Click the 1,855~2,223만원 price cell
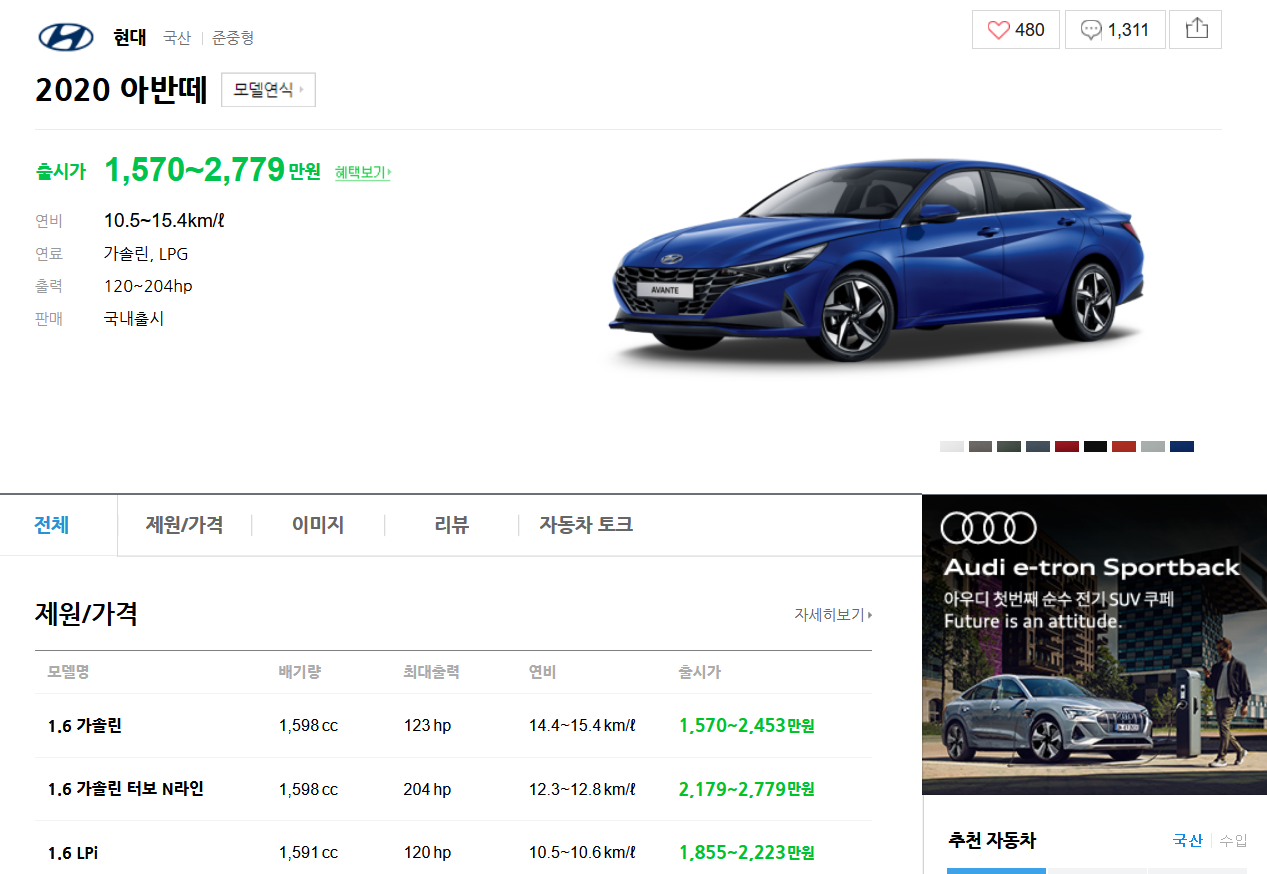The image size is (1267, 874). [x=746, y=853]
